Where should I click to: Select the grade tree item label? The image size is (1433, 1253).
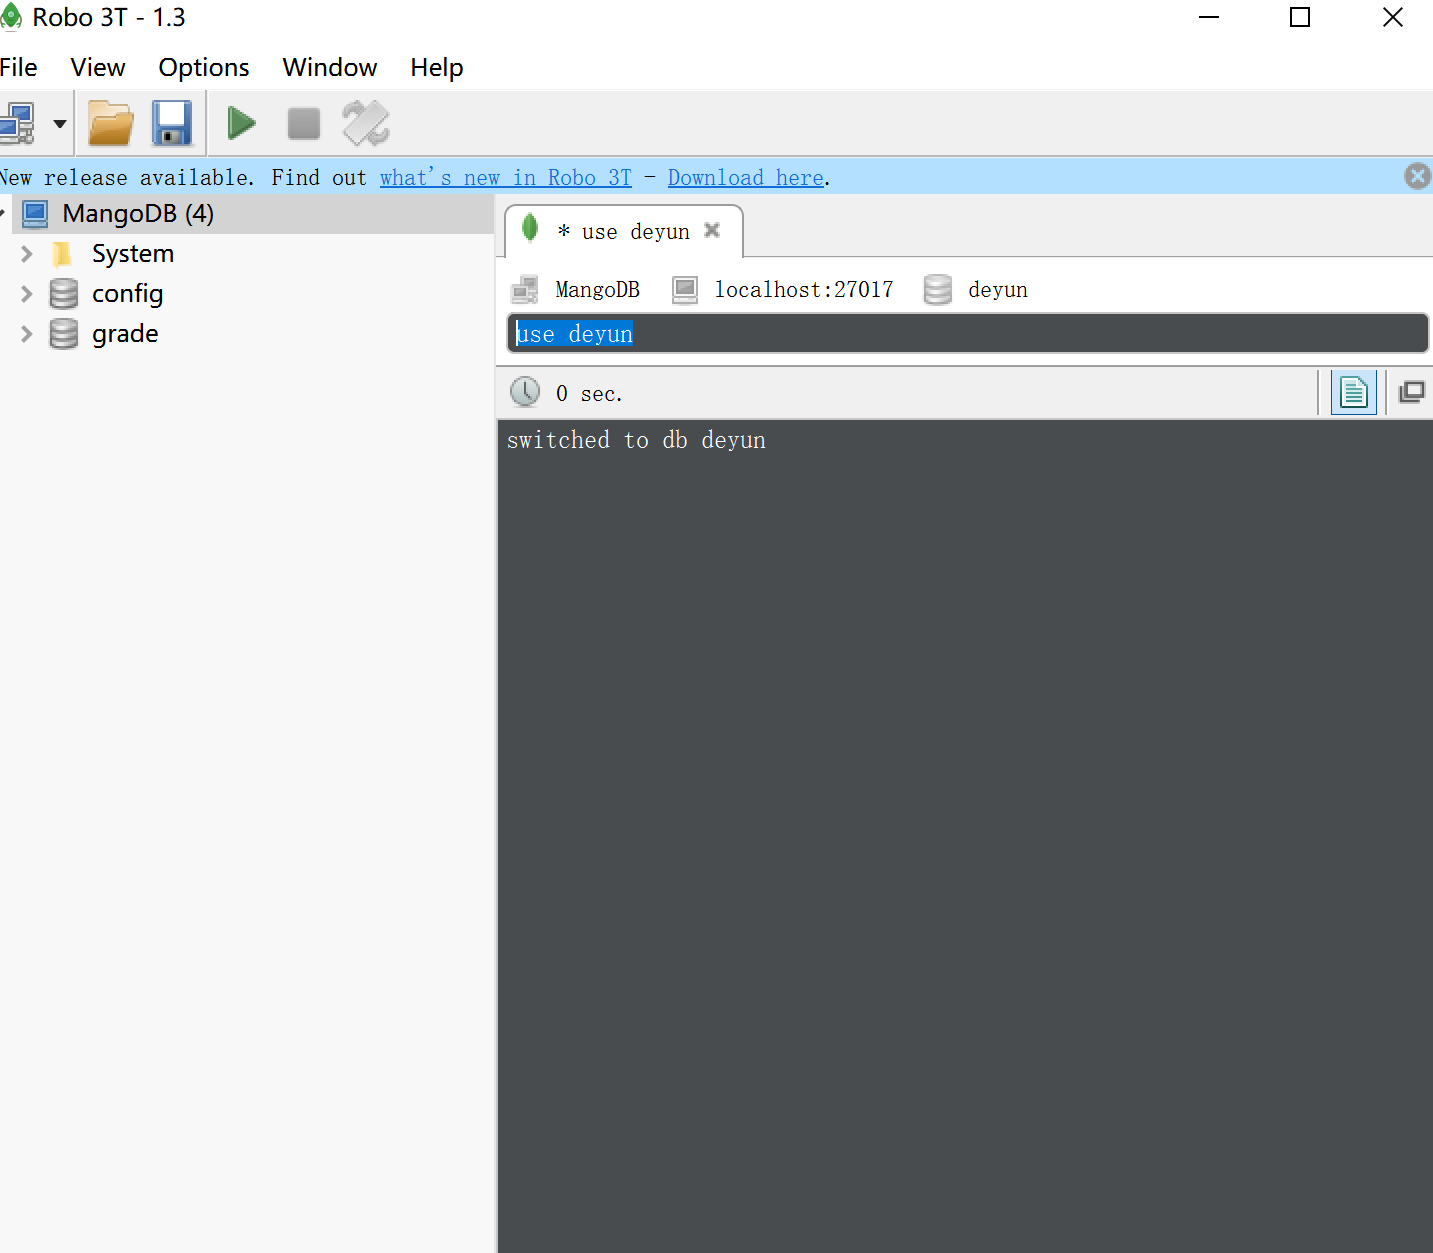pyautogui.click(x=125, y=334)
